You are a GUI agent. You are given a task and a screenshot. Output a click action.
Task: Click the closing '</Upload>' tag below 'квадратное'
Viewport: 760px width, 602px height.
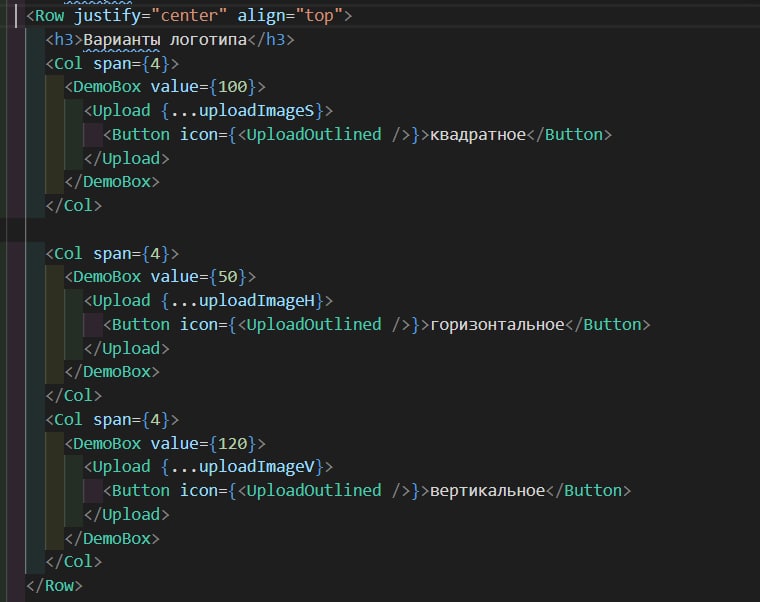coord(127,158)
